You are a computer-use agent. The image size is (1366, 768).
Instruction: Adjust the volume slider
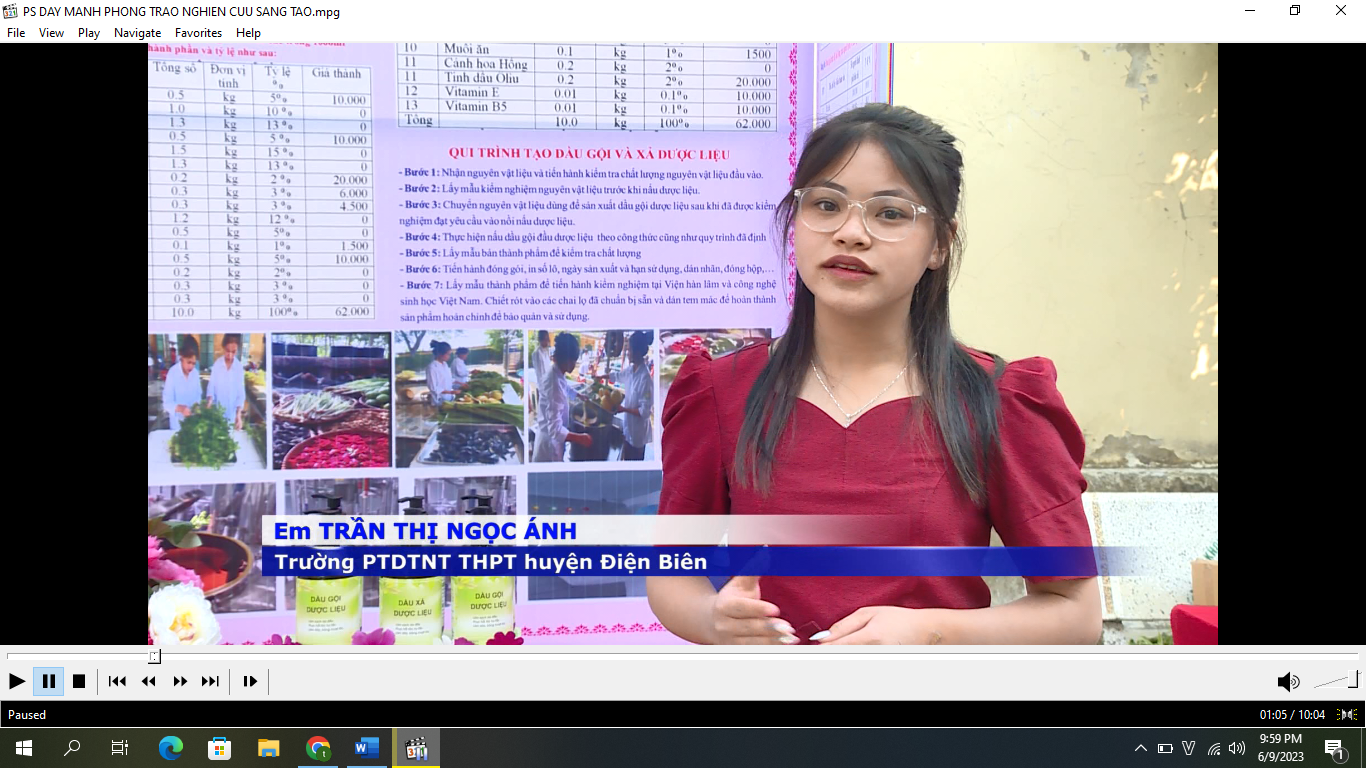[1336, 681]
